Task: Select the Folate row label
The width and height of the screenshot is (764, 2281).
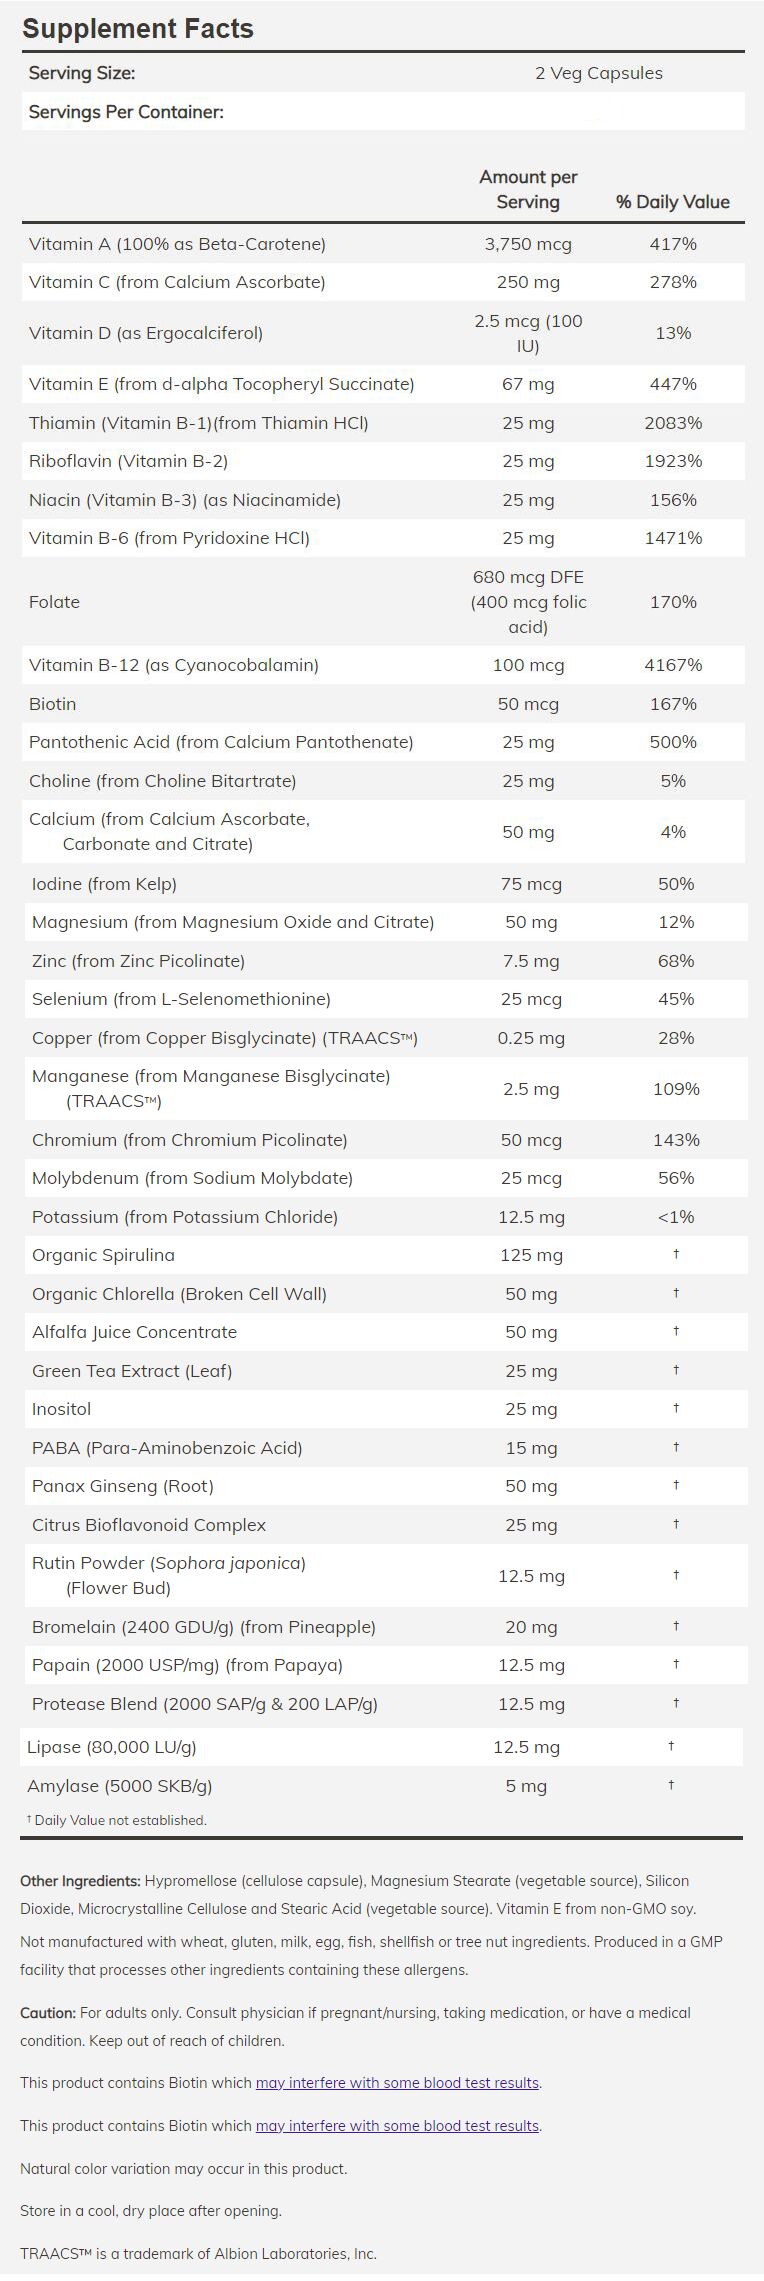Action: tap(54, 602)
